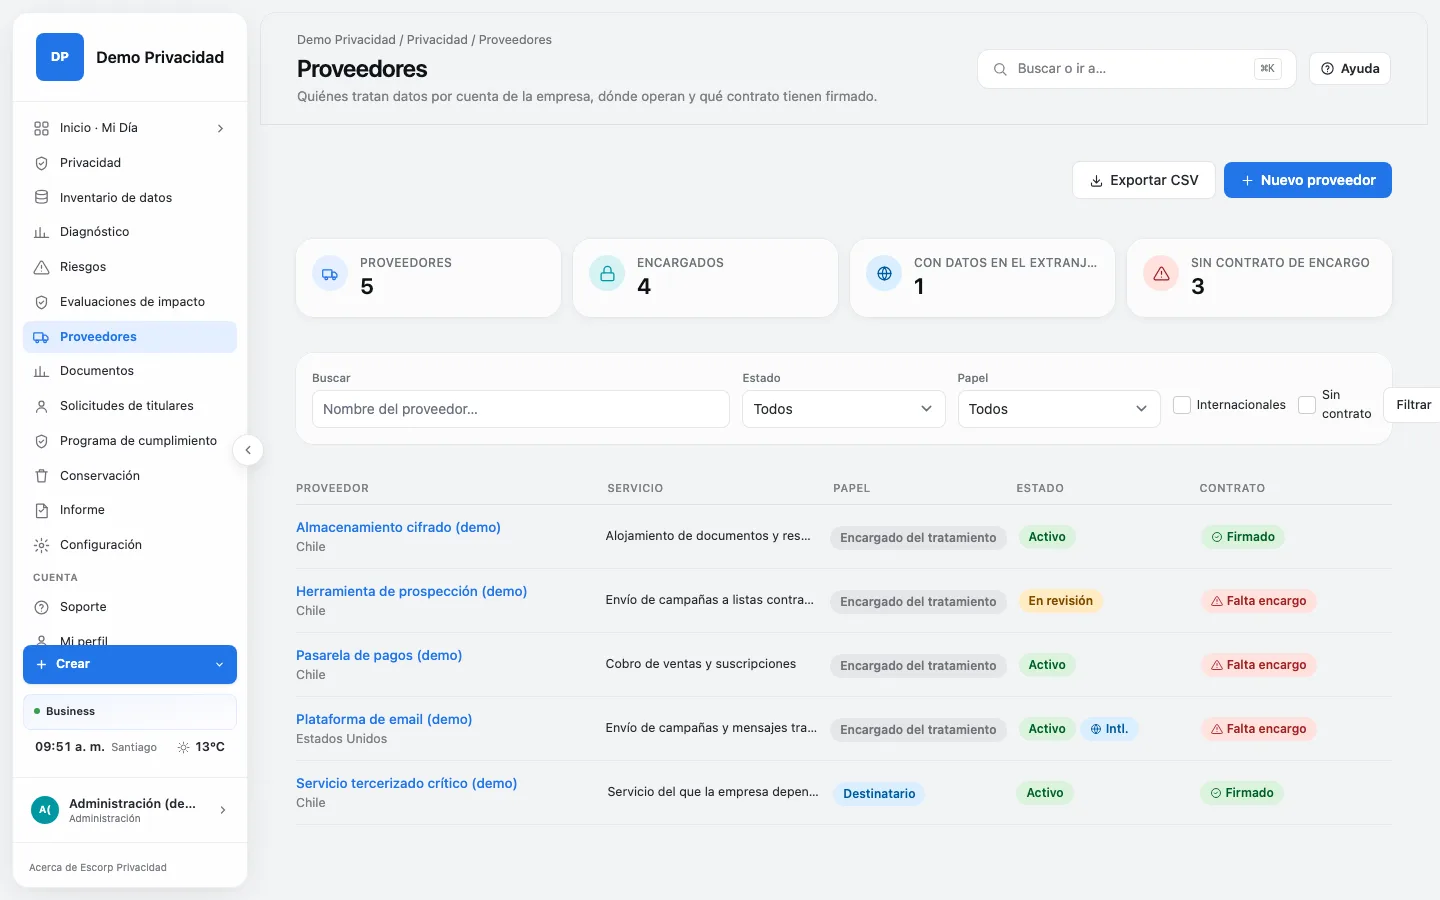
Task: Open Documentos in the sidebar
Action: 130,371
